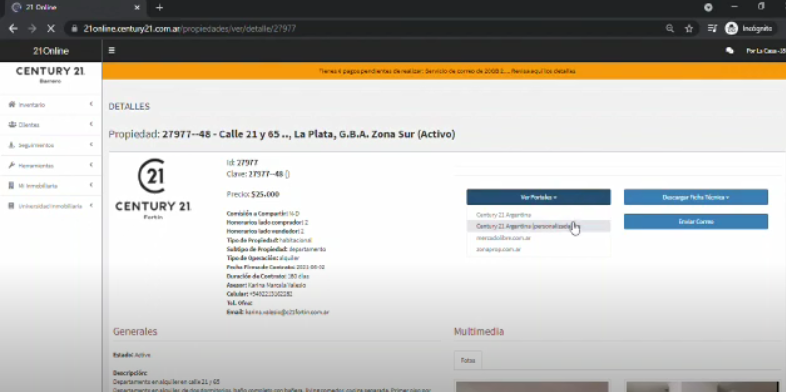
Task: Click the Generales section heading
Action: pos(135,331)
